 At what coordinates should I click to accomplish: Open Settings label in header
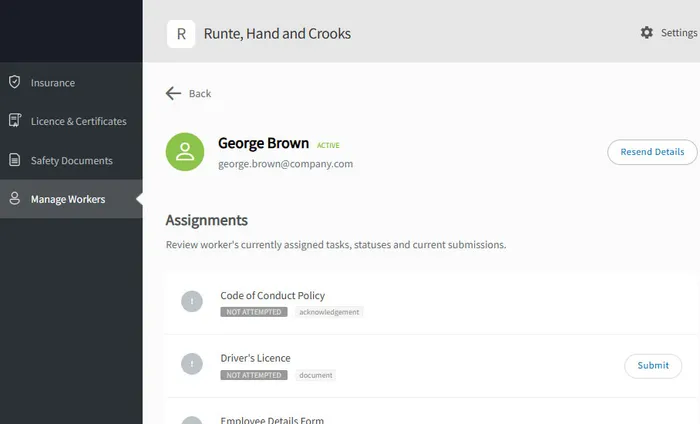coord(679,33)
